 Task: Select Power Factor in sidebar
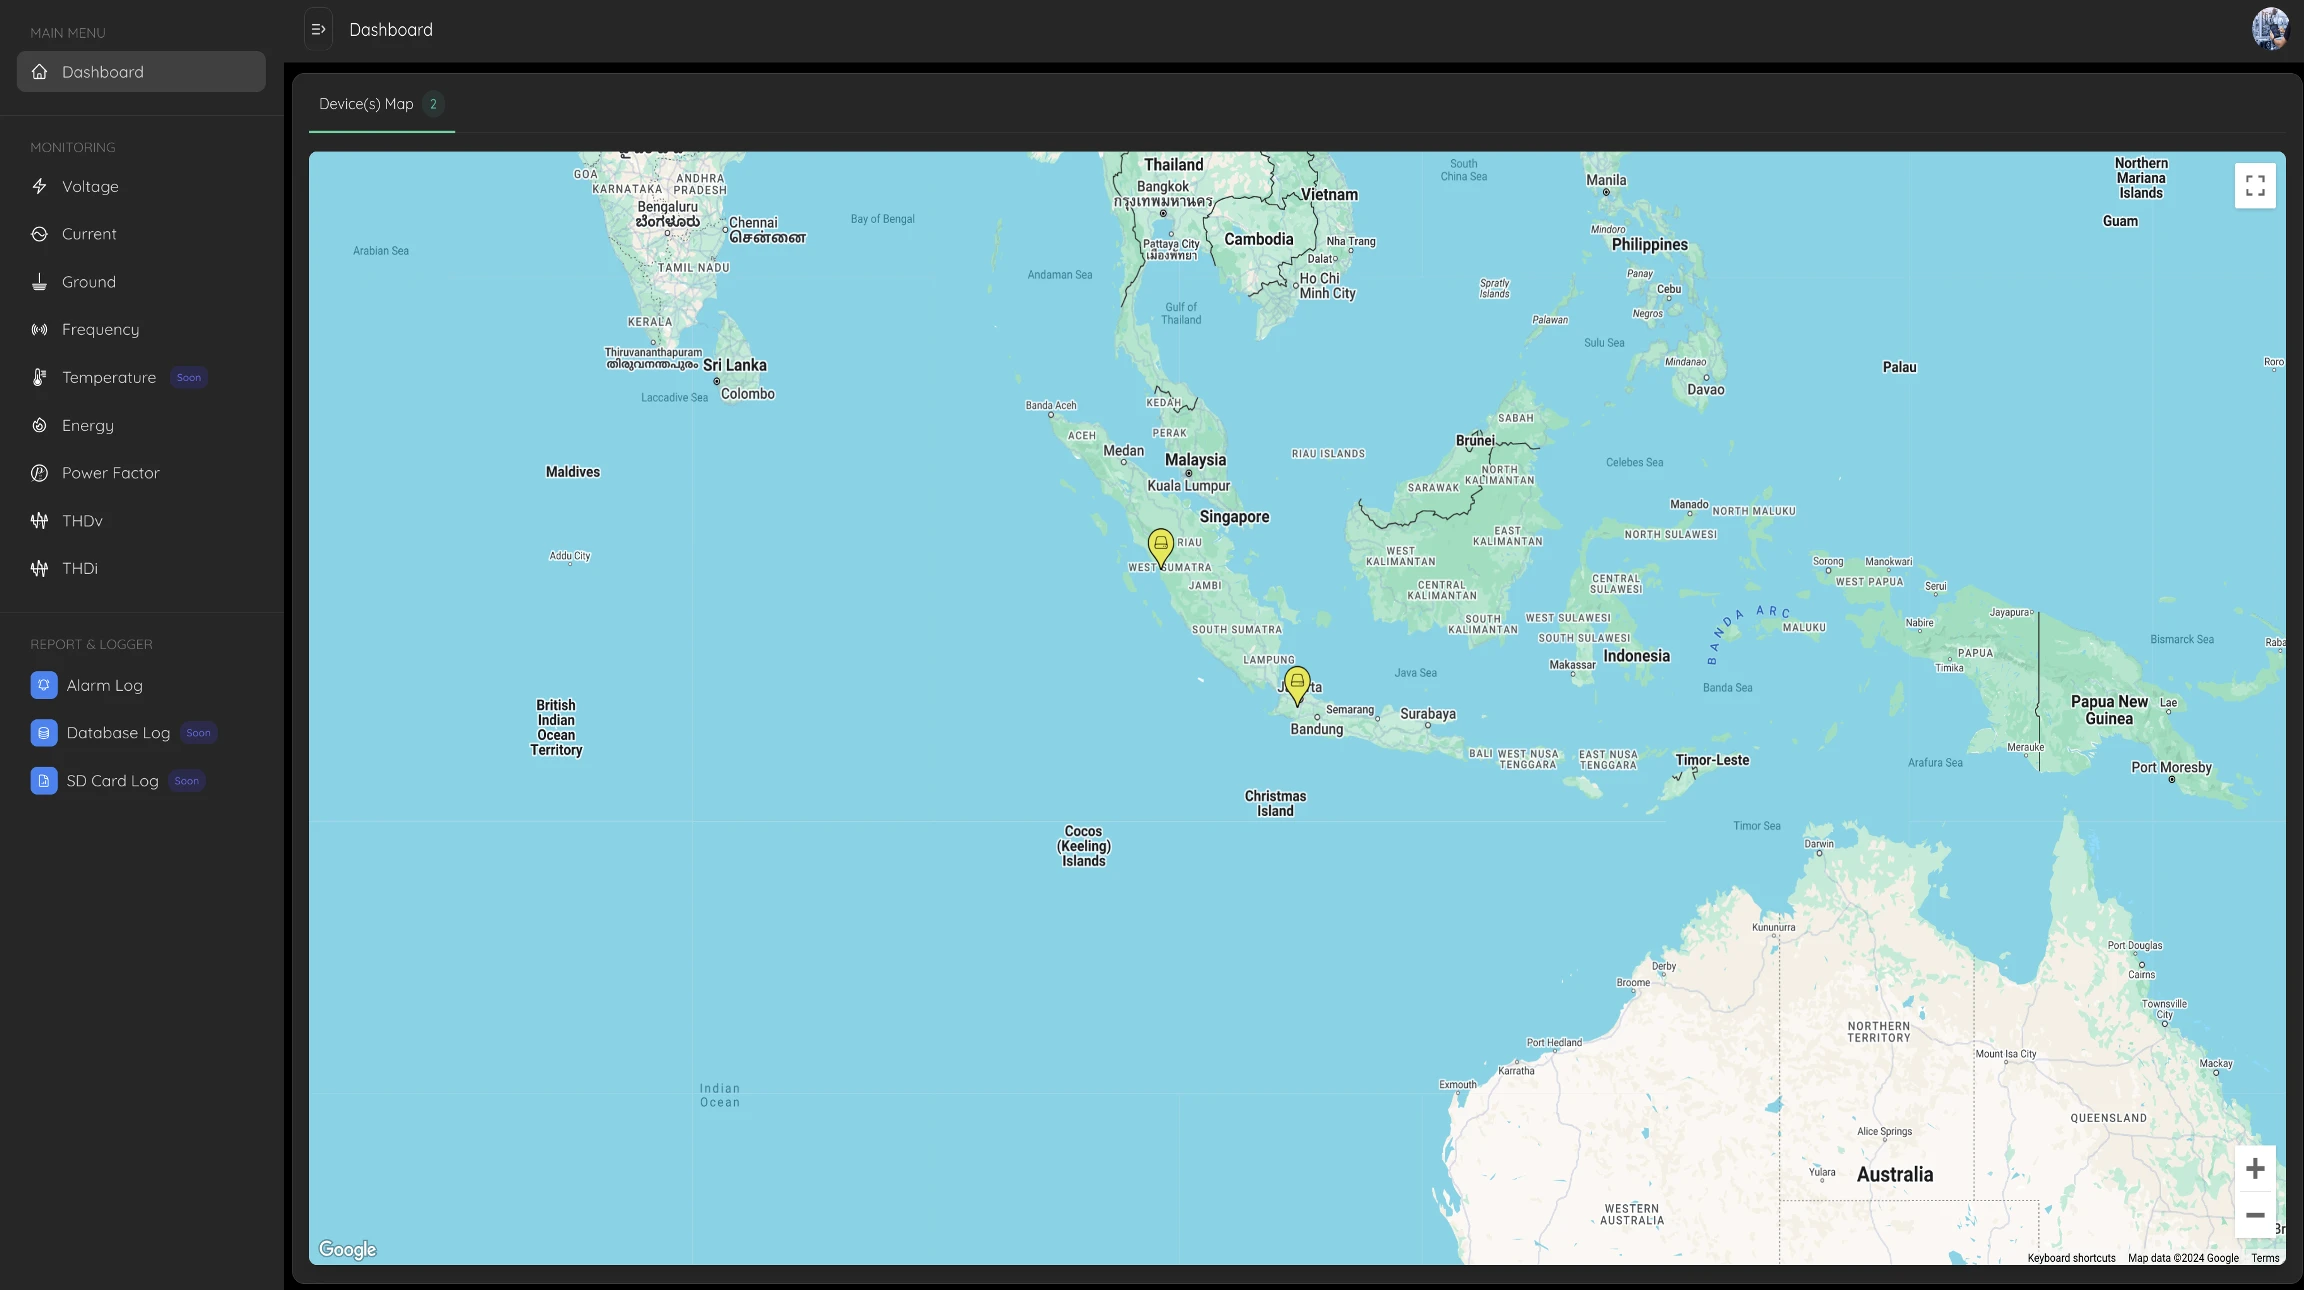pyautogui.click(x=110, y=473)
